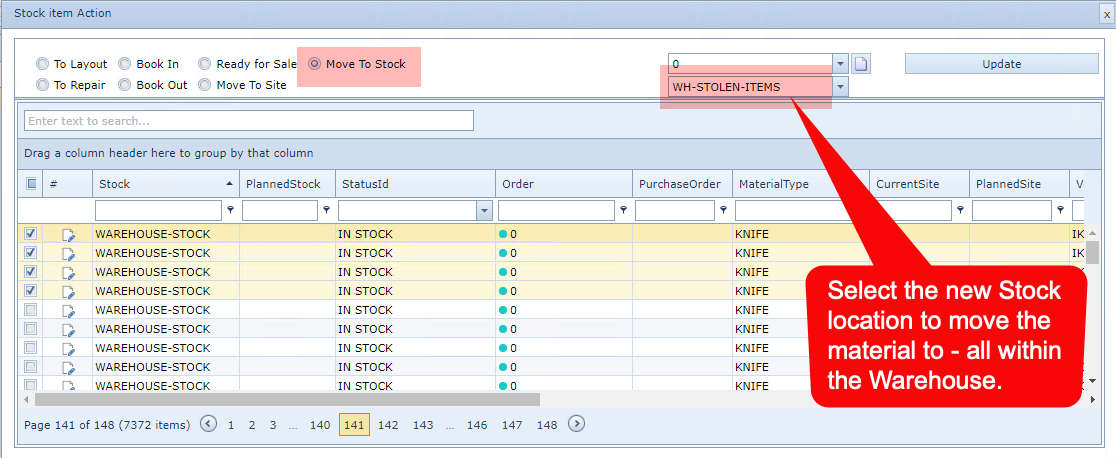Image resolution: width=1116 pixels, height=458 pixels.
Task: Click the Stock column header to sort
Action: tap(115, 184)
